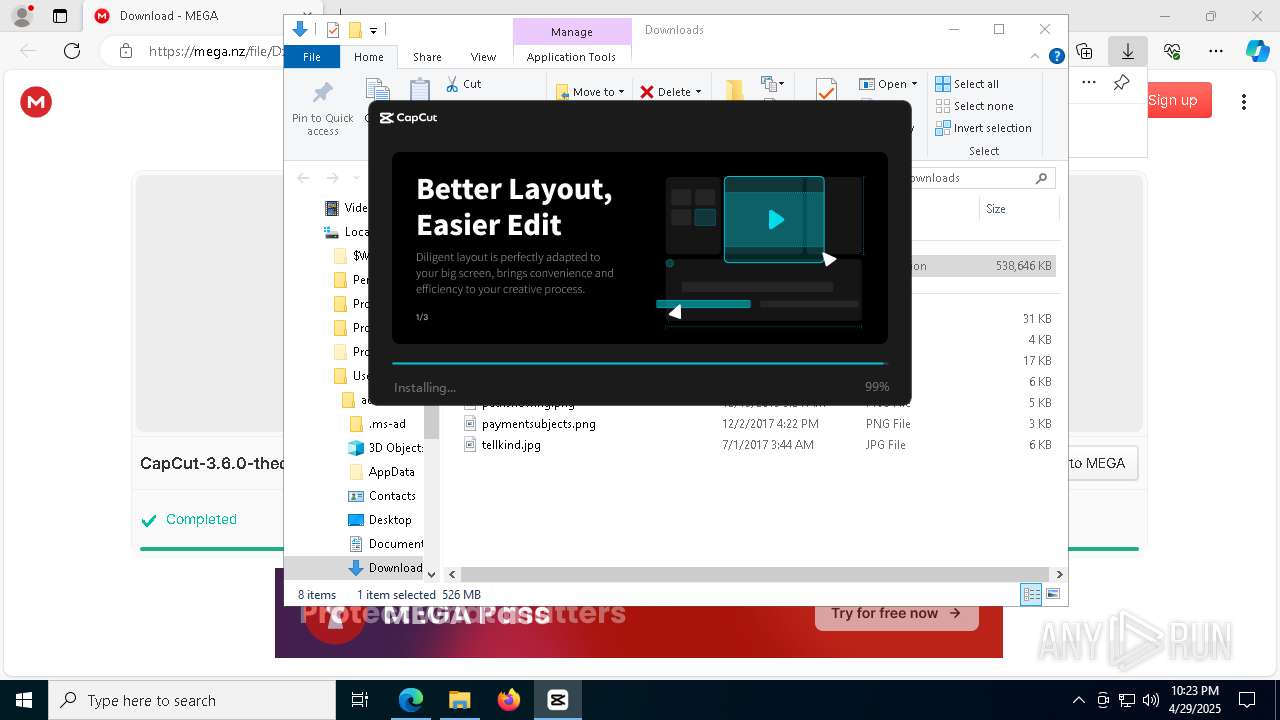Image resolution: width=1280 pixels, height=720 pixels.
Task: Switch Explorer to large icons view
Action: [x=1052, y=594]
